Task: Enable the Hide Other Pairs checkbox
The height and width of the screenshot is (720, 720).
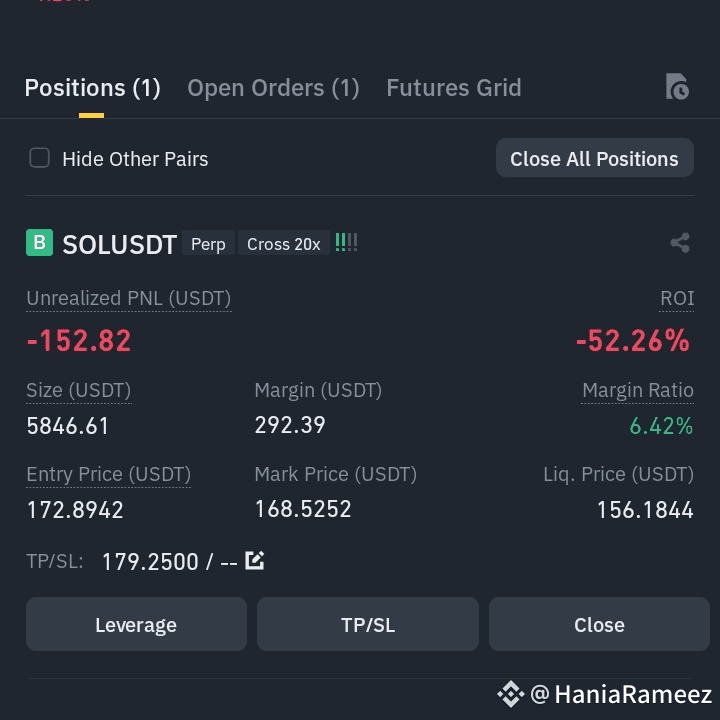Action: click(39, 158)
